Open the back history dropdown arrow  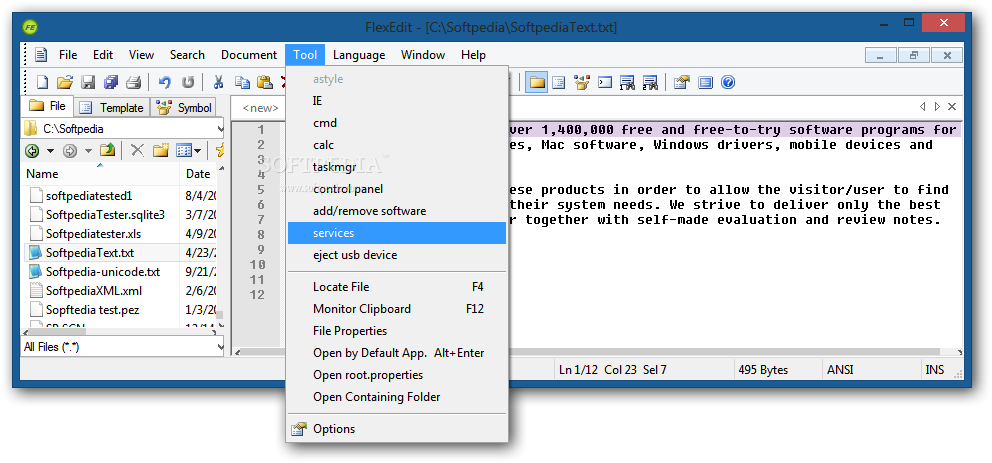click(x=50, y=151)
